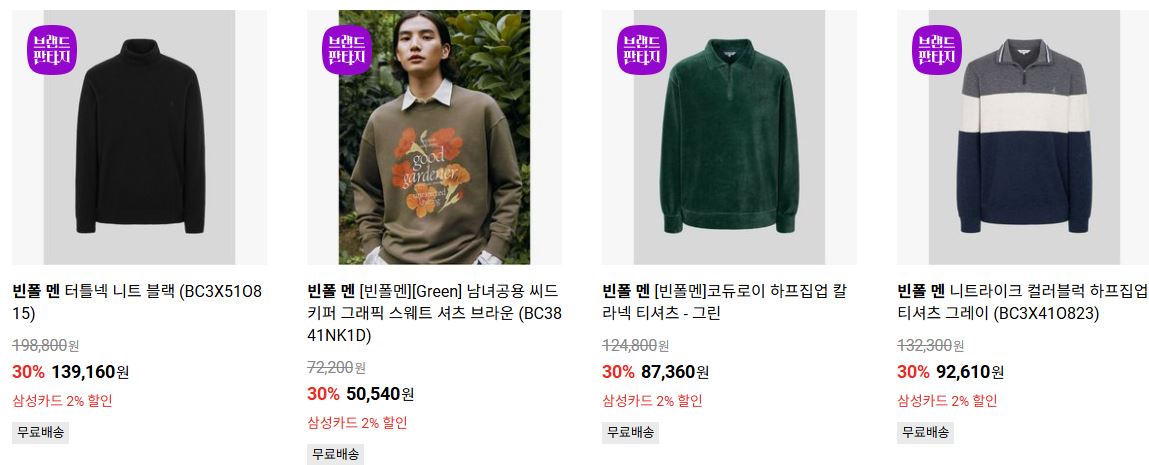Viewport: 1149px width, 465px height.
Task: Open the brown graphic sweatshirt model photo
Action: (x=435, y=137)
